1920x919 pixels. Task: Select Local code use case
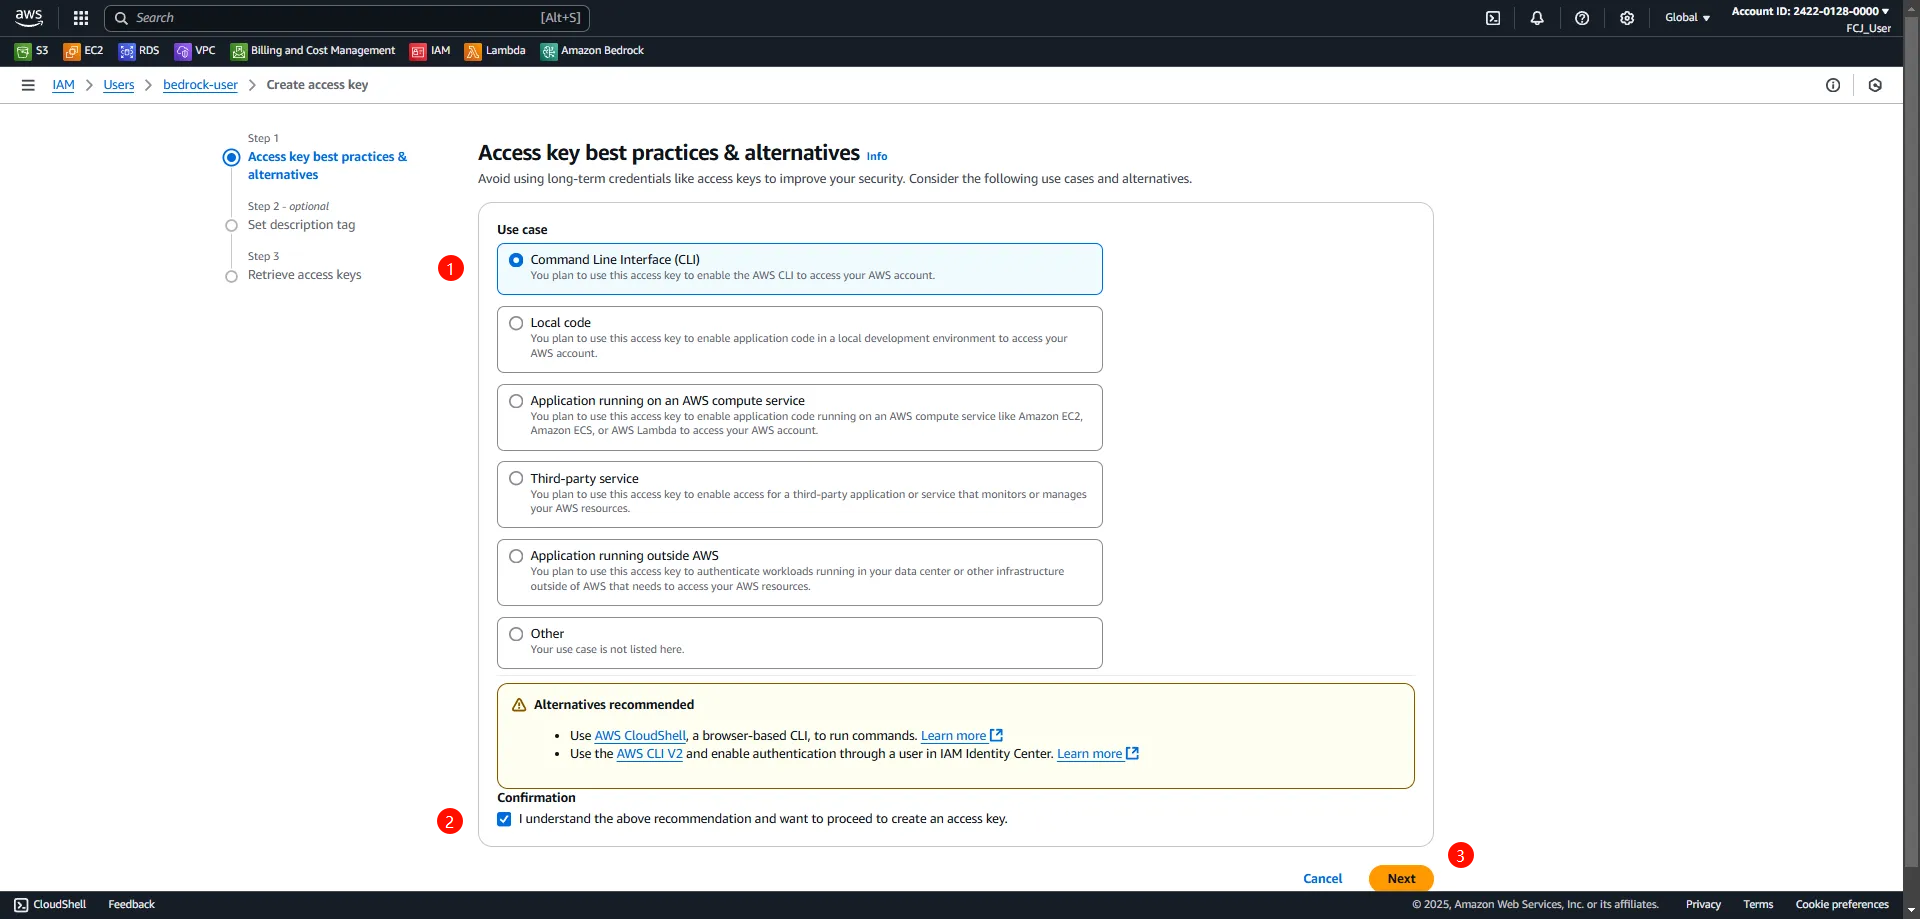coord(800,339)
